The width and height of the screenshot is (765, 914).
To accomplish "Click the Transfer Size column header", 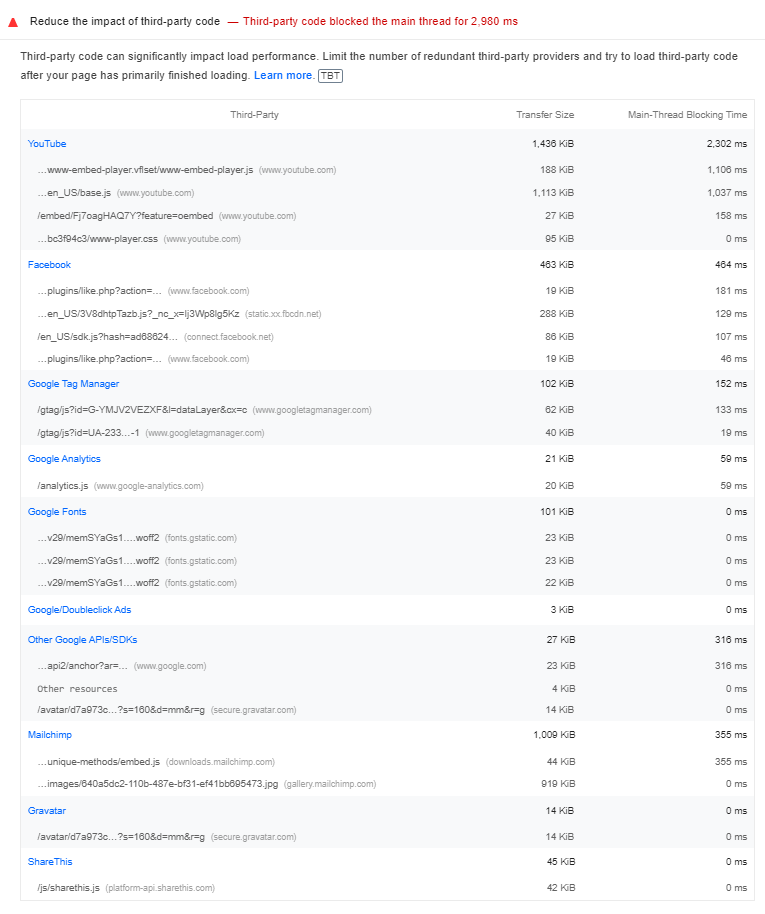I will click(546, 114).
